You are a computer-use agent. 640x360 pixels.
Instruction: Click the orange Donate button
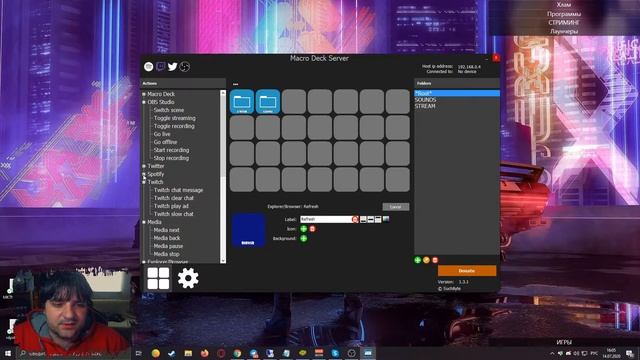coord(467,271)
